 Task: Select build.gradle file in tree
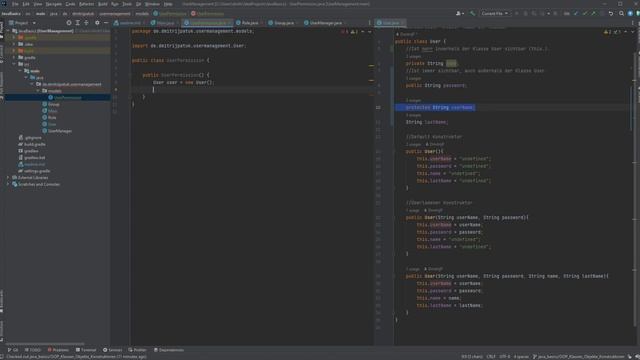pos(32,144)
